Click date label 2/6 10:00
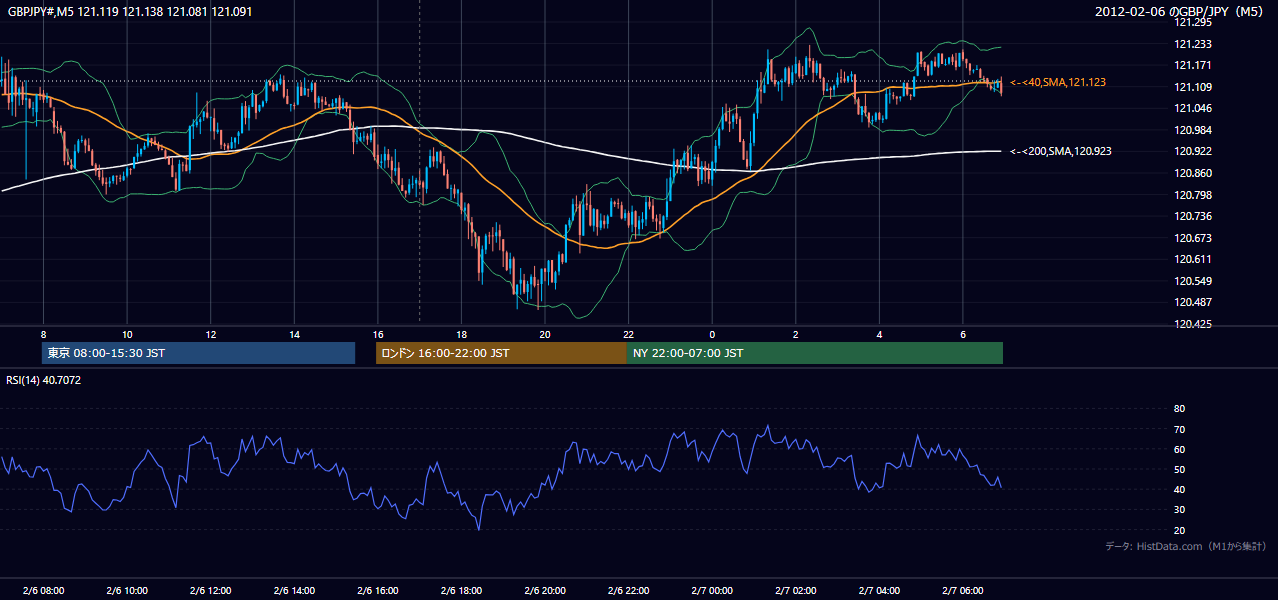Viewport: 1278px width, 600px height. [127, 591]
